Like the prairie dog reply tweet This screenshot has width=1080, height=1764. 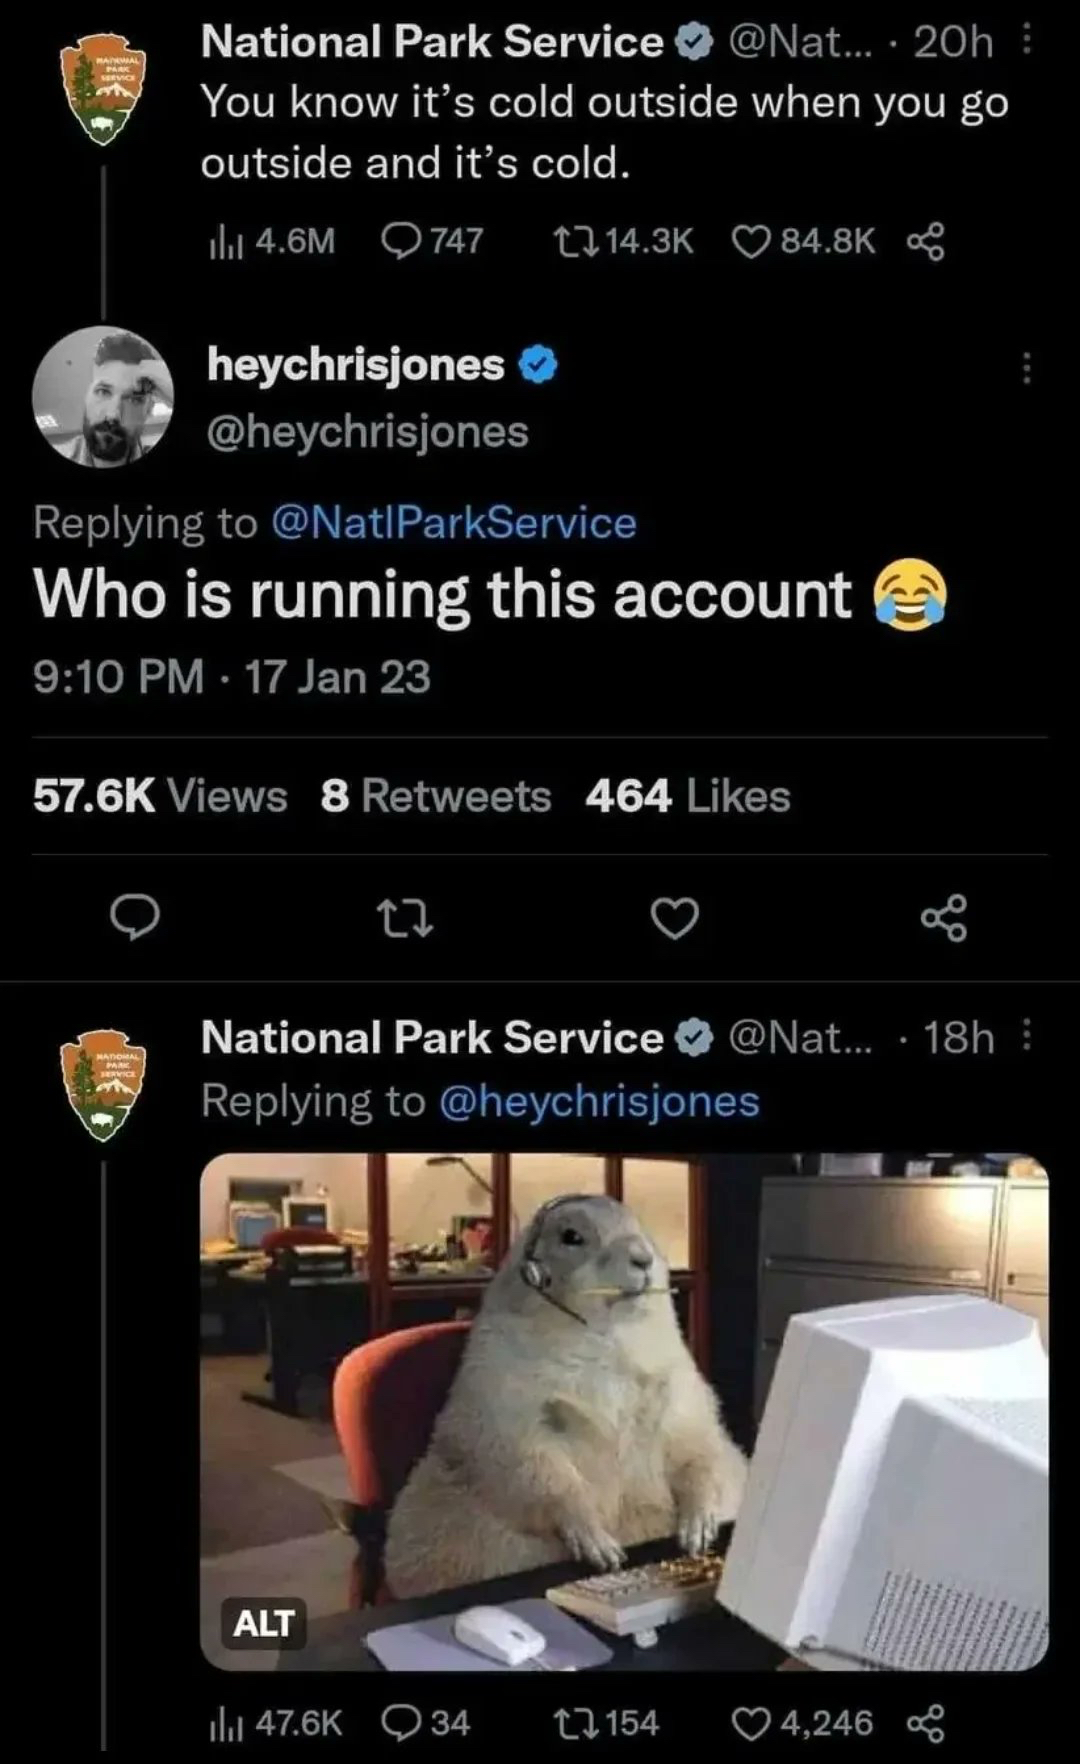[751, 1722]
